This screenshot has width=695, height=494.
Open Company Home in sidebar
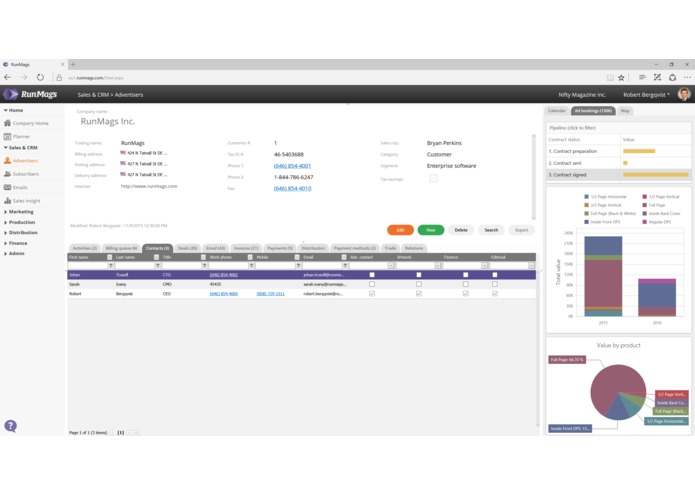click(26, 123)
